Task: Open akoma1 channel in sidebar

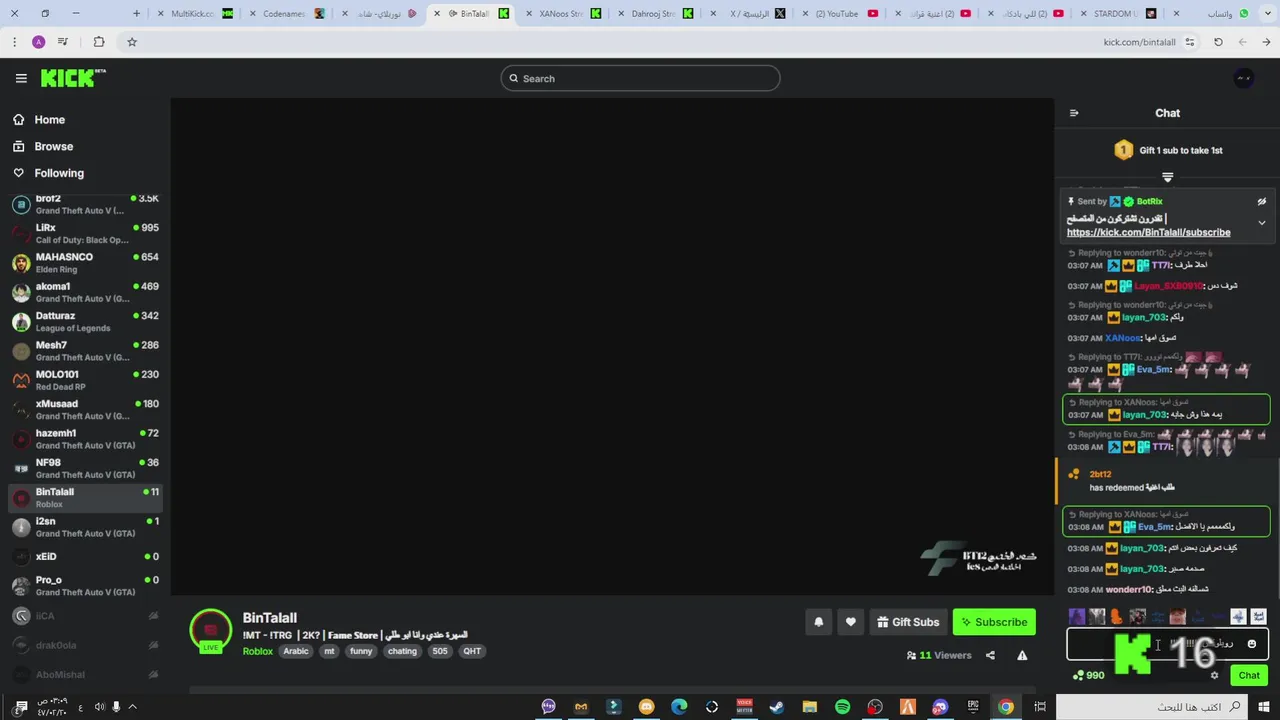Action: pyautogui.click(x=85, y=292)
